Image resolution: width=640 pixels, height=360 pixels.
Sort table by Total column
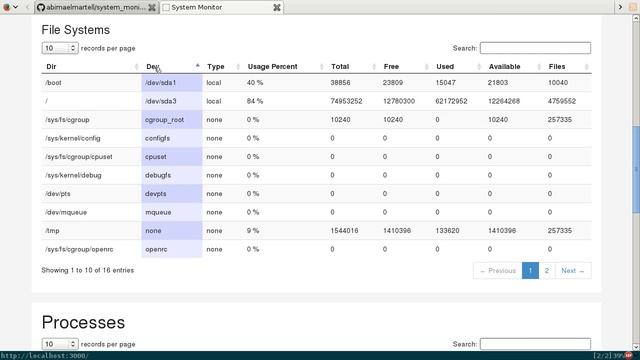point(353,67)
